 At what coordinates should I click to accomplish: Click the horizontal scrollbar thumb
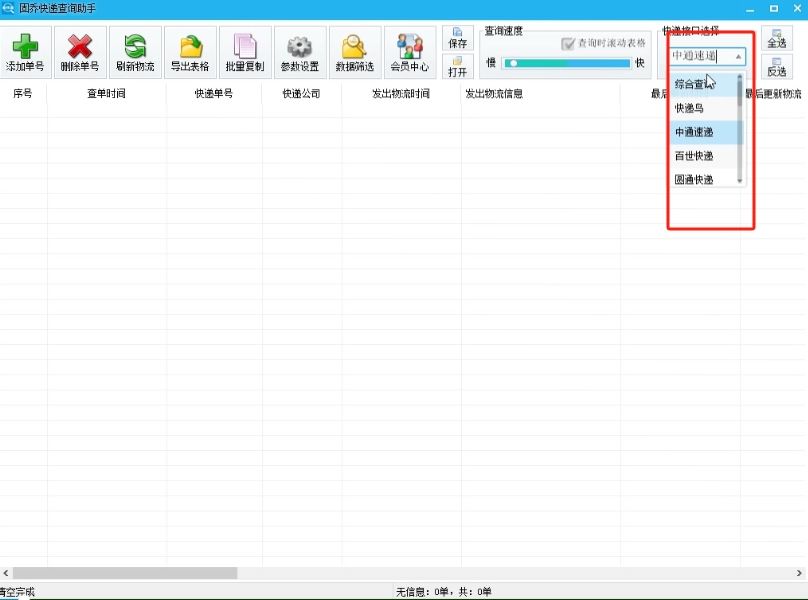pyautogui.click(x=125, y=573)
